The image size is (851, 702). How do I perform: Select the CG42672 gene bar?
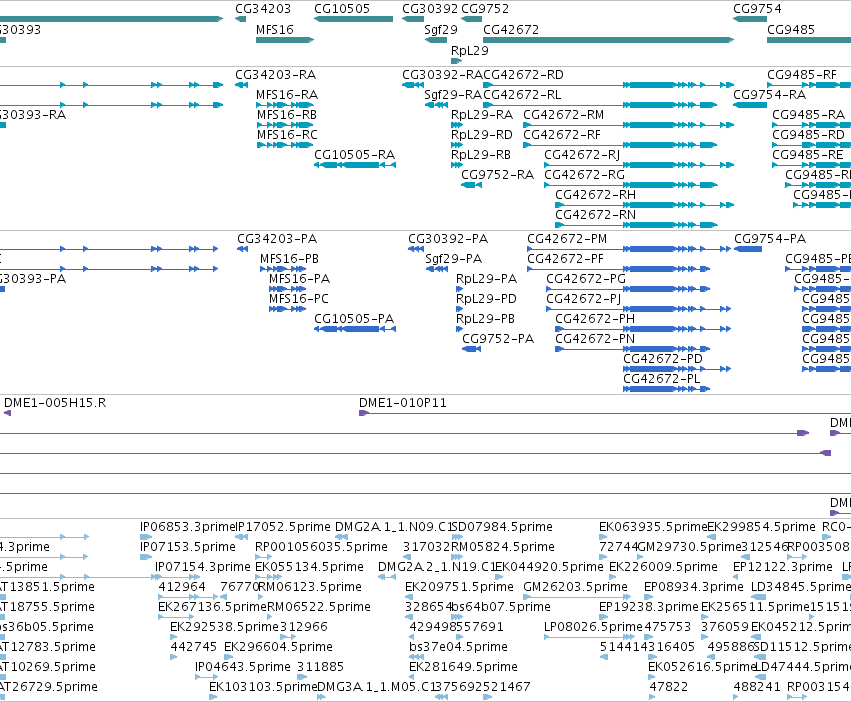click(x=608, y=40)
